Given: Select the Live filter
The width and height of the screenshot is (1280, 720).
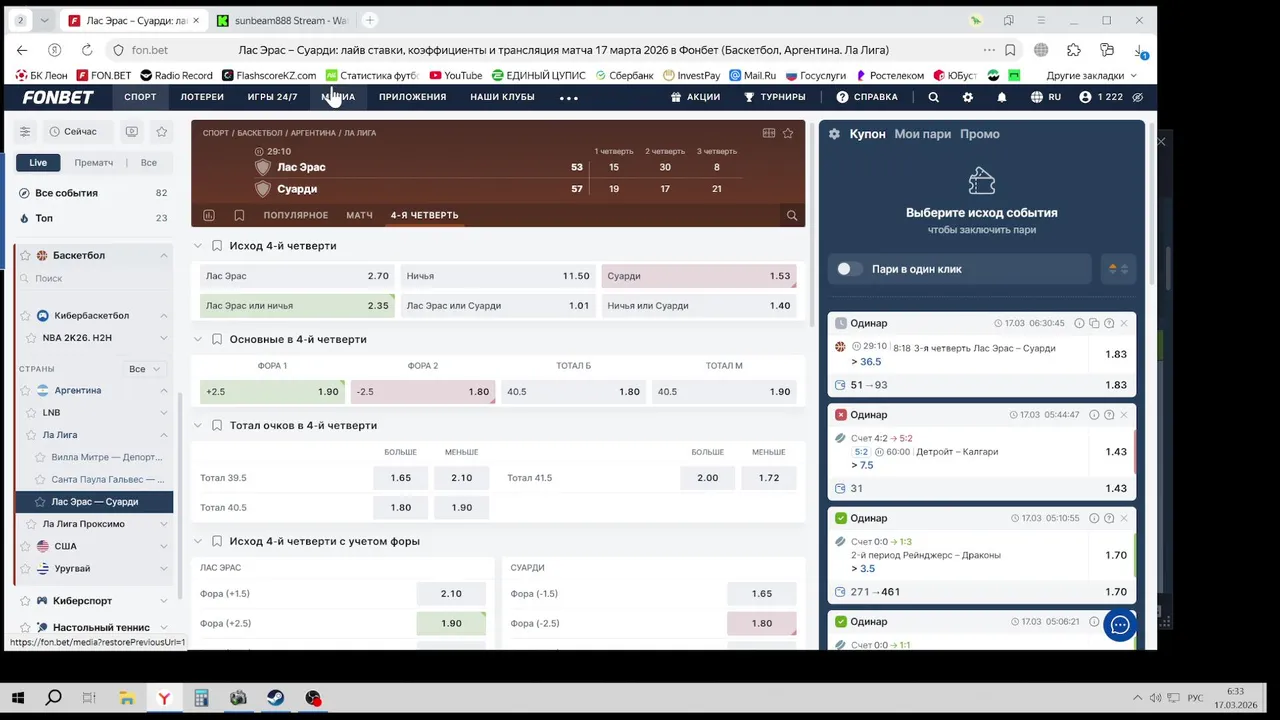Looking at the screenshot, I should pyautogui.click(x=38, y=163).
